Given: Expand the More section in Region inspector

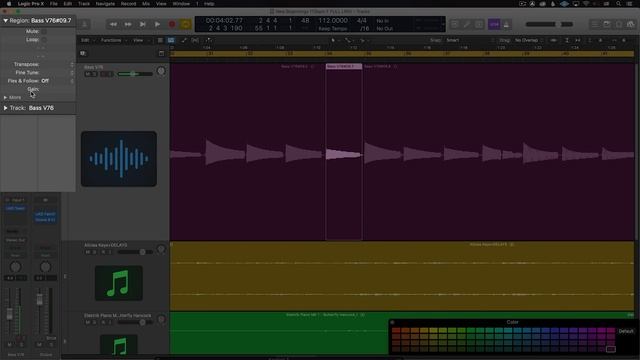Looking at the screenshot, I should (6, 98).
